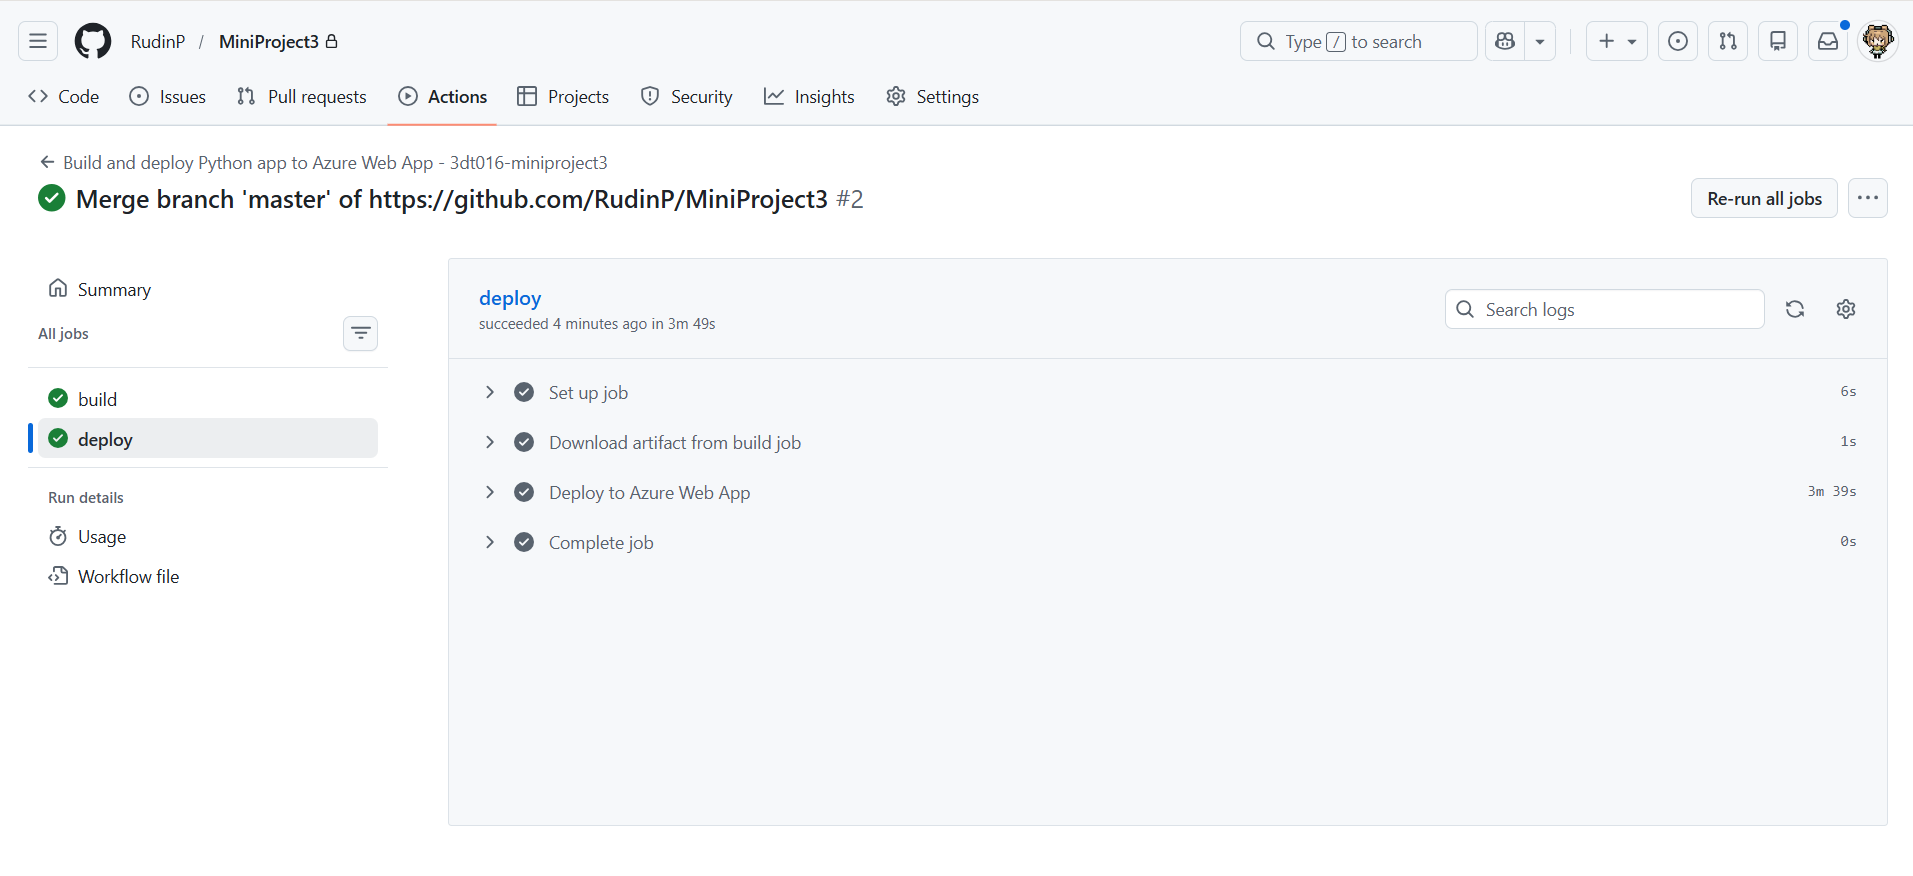The image size is (1913, 876).
Task: Expand the Download artifact from build job step
Action: pos(490,442)
